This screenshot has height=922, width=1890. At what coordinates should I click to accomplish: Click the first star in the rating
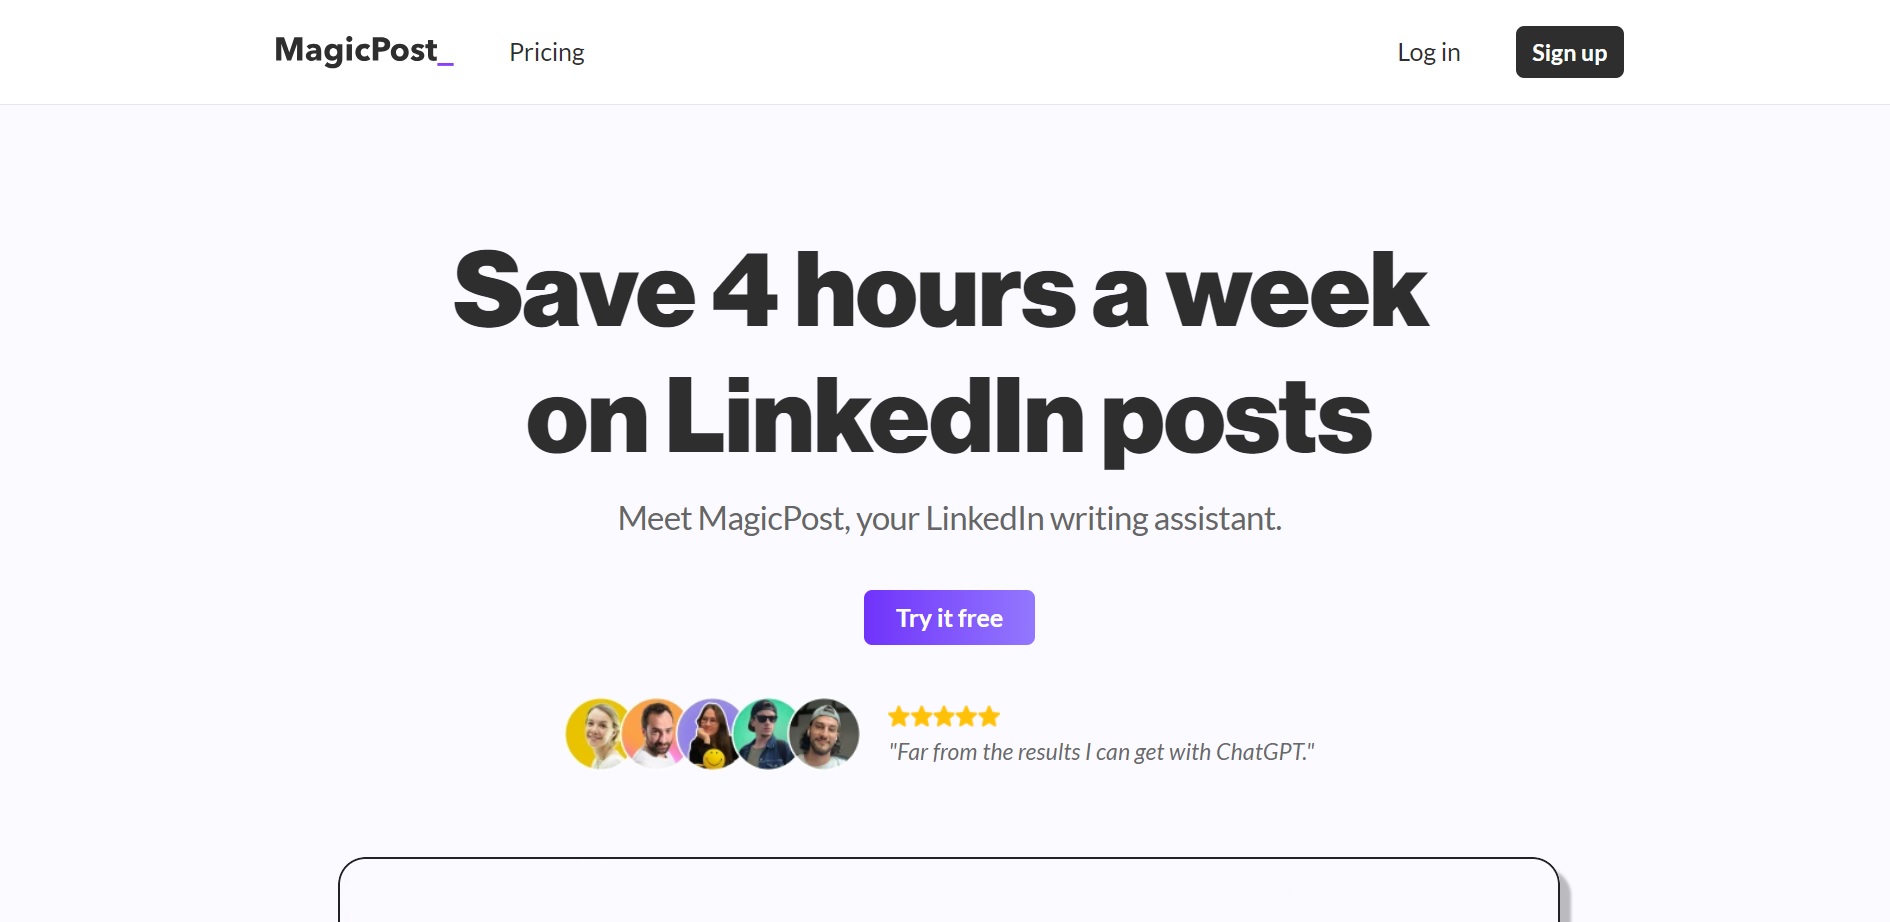point(899,716)
